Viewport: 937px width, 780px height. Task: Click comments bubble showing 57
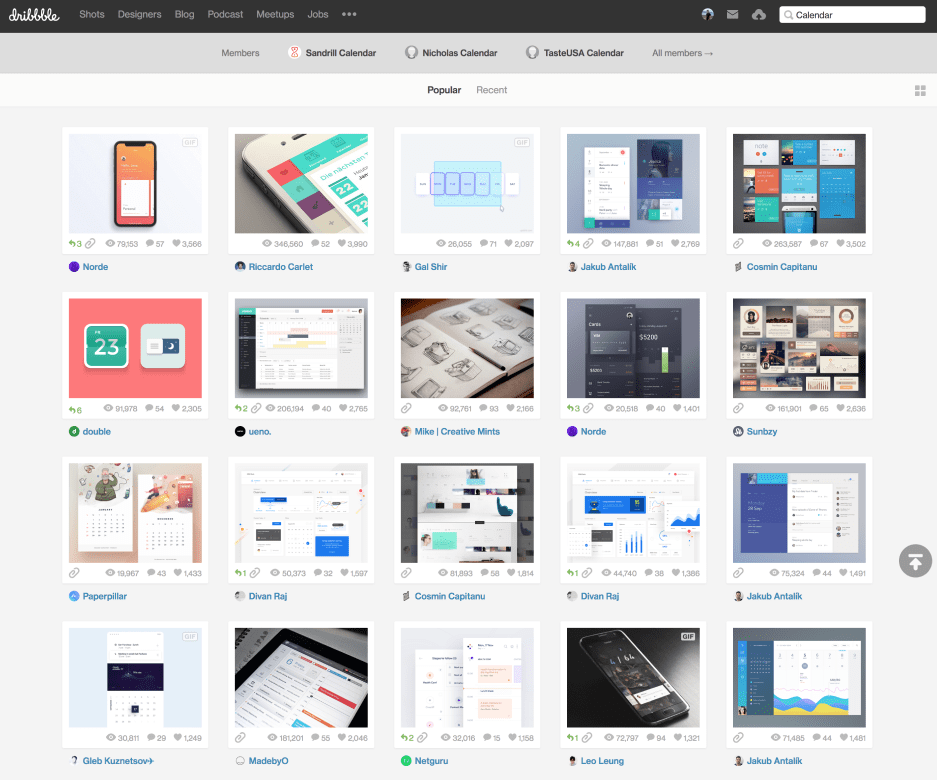point(149,243)
